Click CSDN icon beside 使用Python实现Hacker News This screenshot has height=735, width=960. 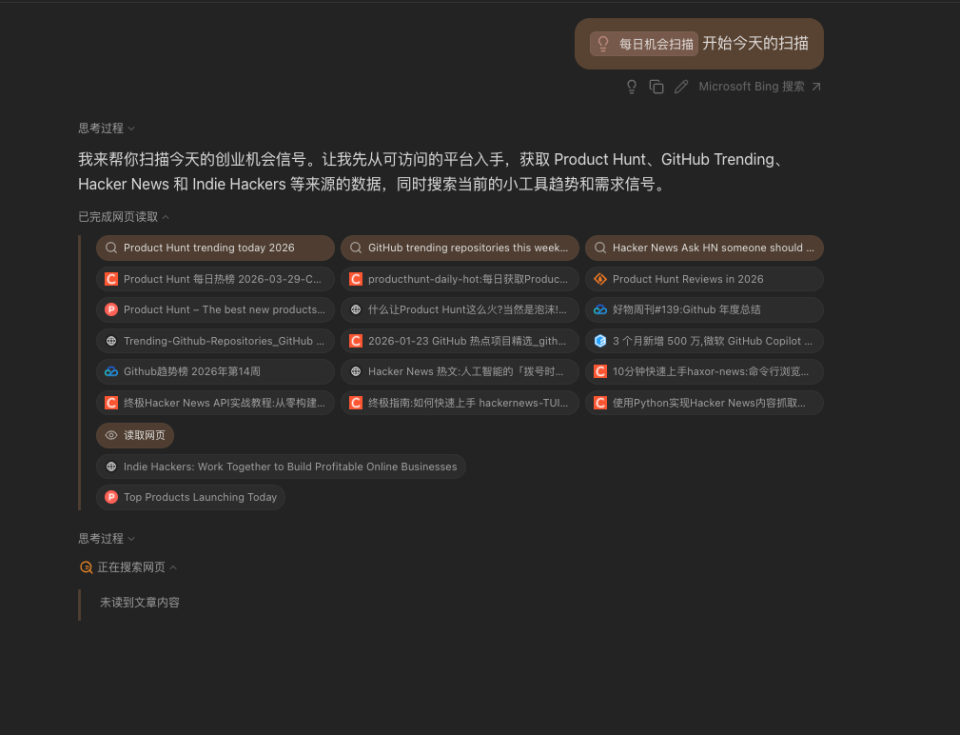600,403
